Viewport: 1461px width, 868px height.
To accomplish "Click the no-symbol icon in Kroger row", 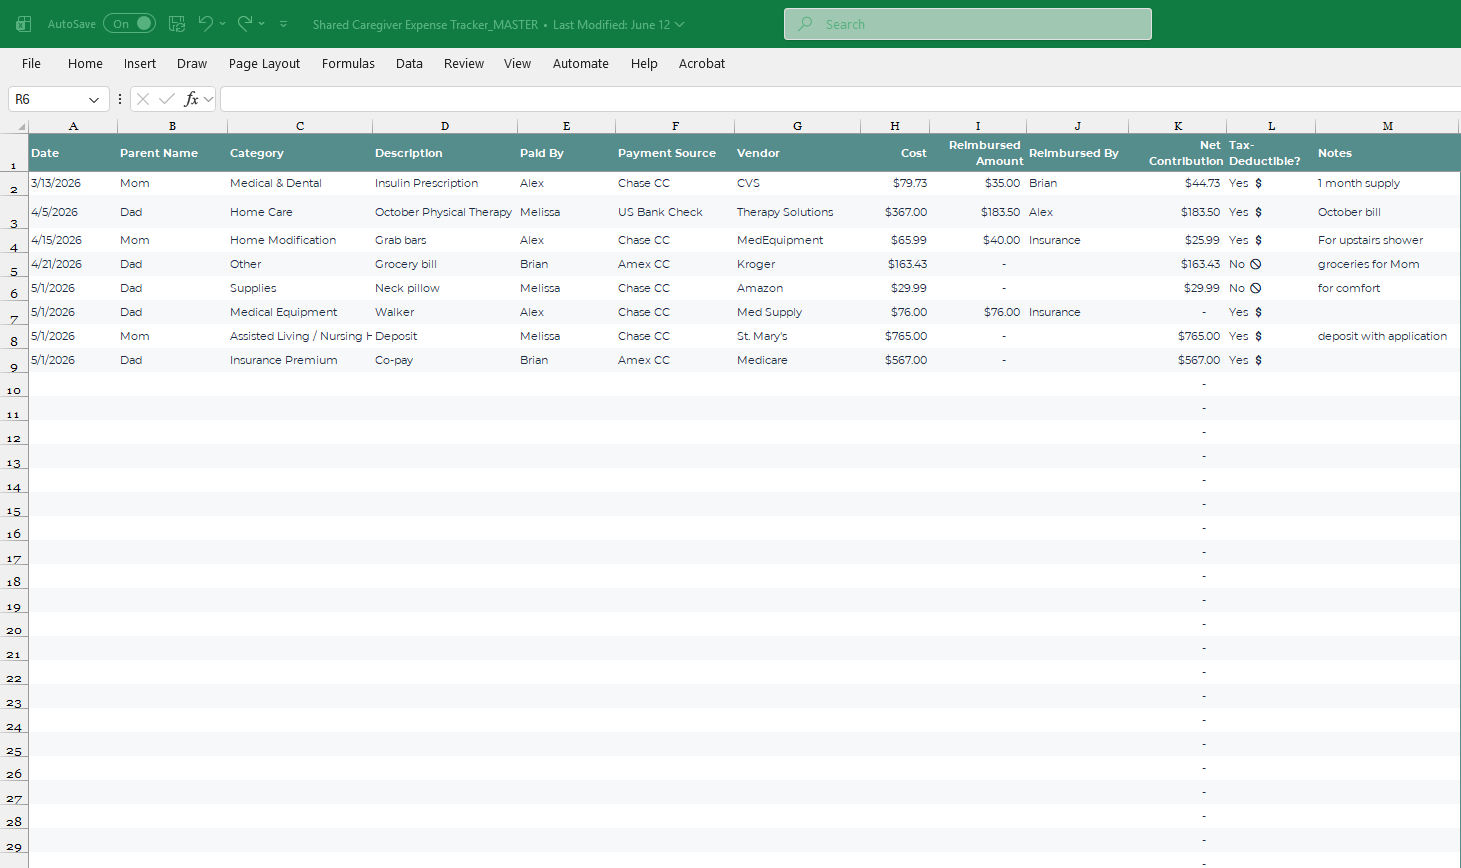I will [1256, 264].
